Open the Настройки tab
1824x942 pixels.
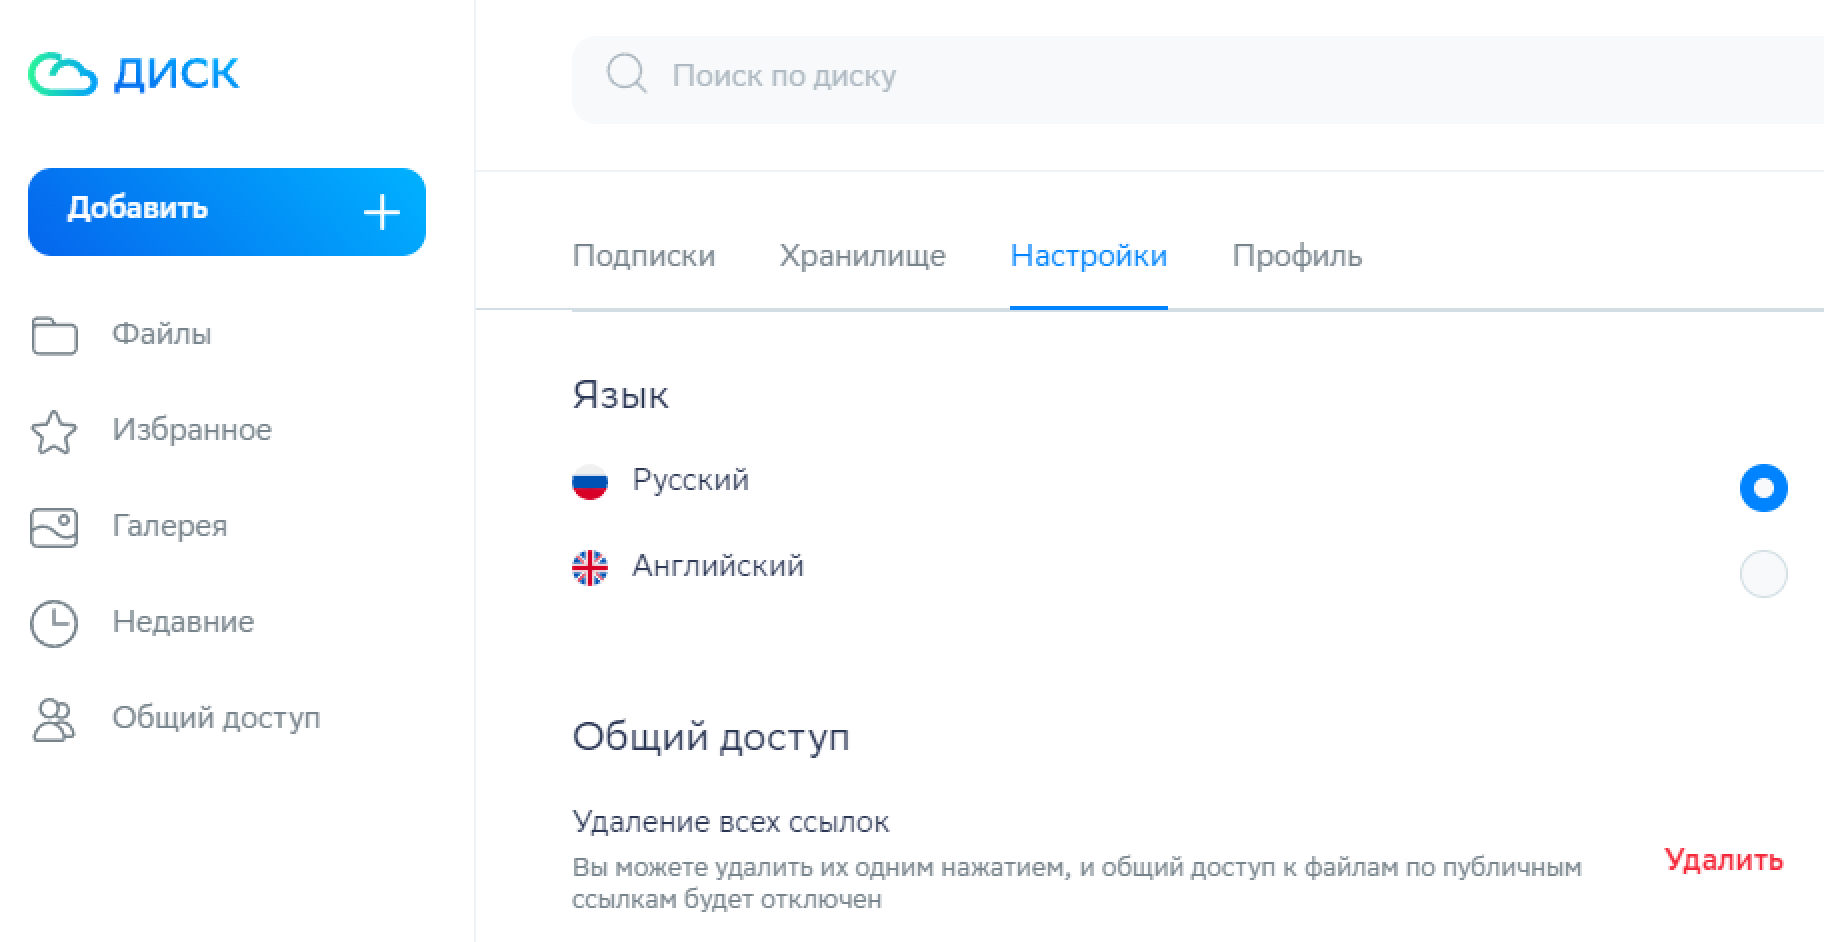[x=1089, y=256]
